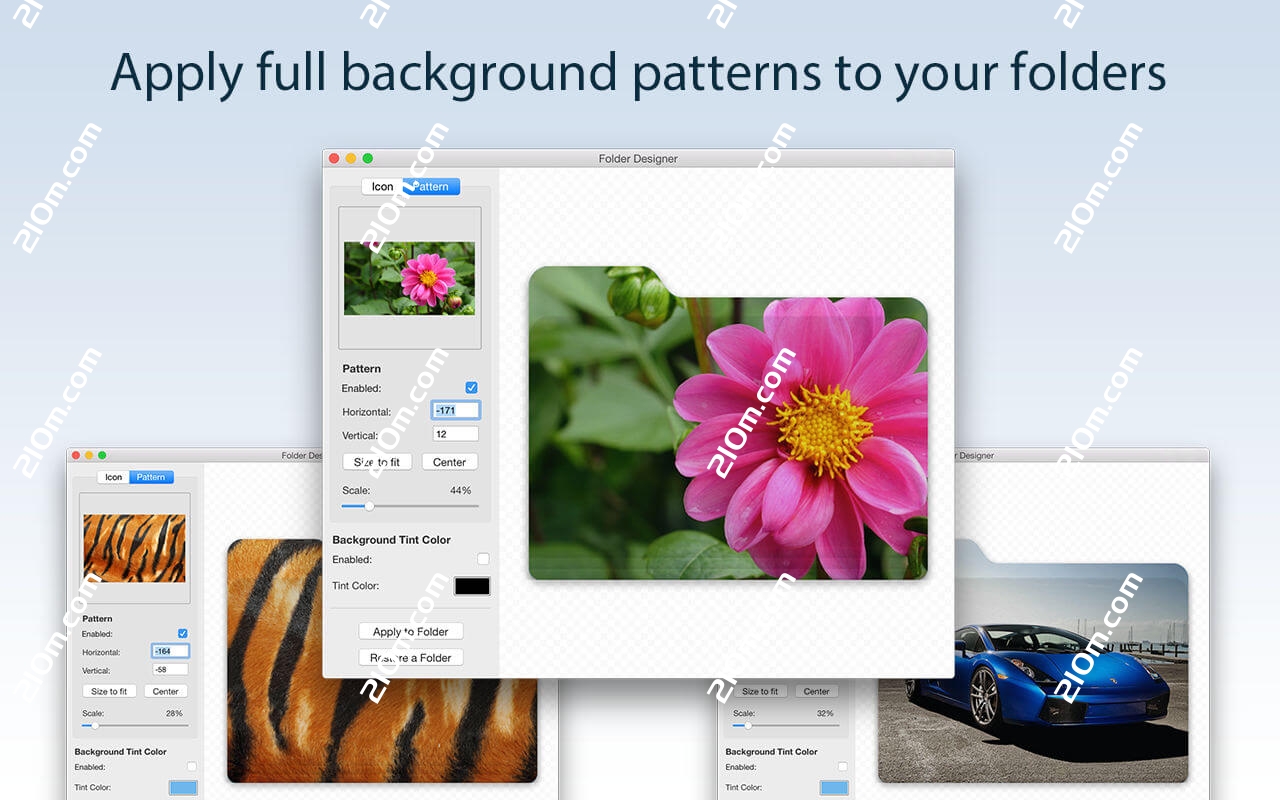Click the Vertical input showing 12
The image size is (1280, 800).
click(x=455, y=433)
